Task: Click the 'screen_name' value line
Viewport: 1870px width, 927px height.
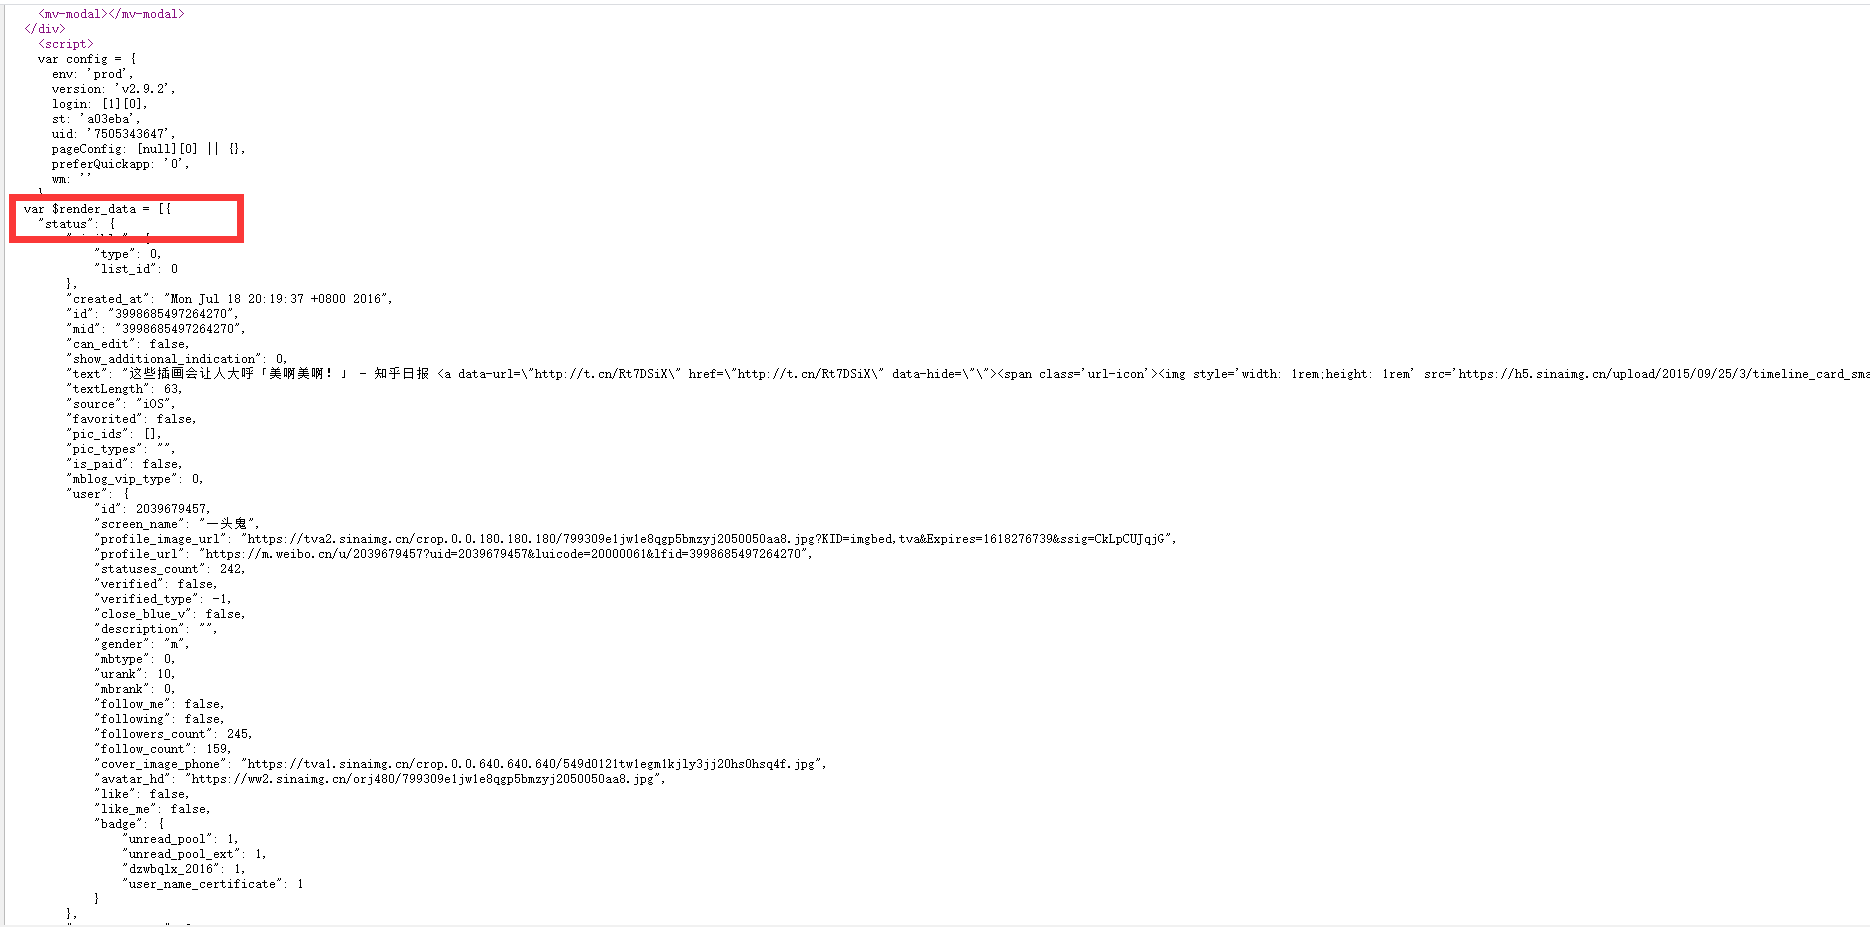Action: point(177,524)
